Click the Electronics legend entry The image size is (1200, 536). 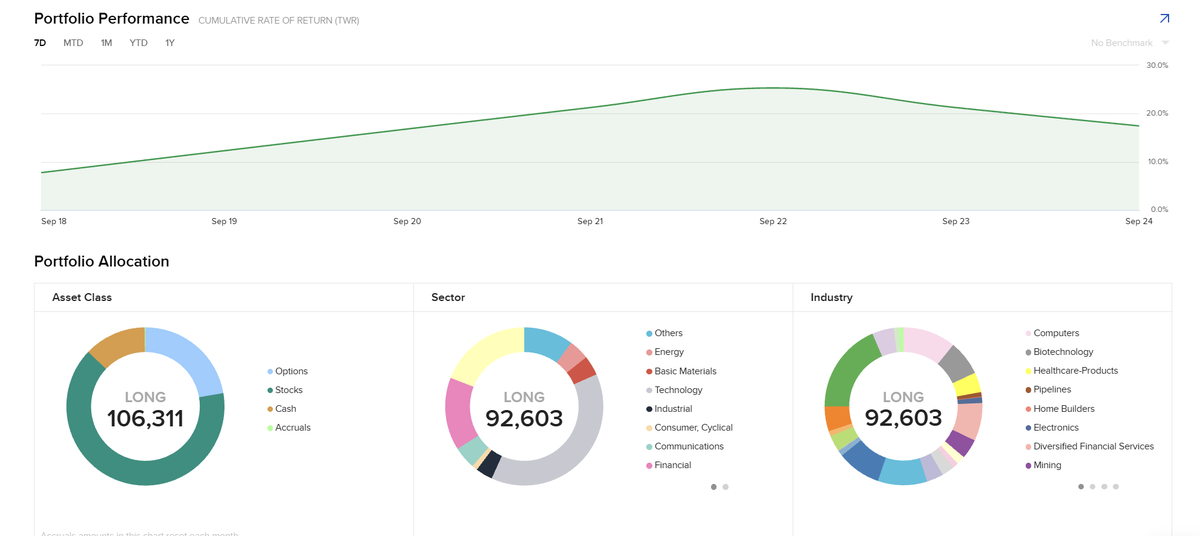[1052, 428]
